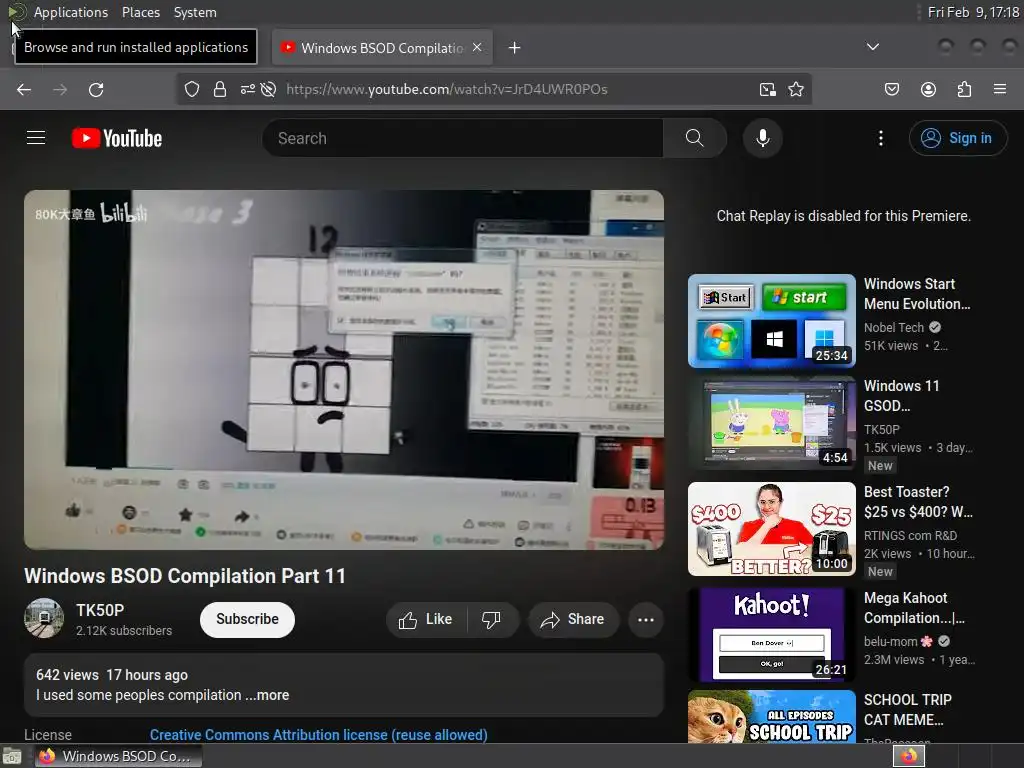Click the RTINGS com R&D channel name
Image resolution: width=1024 pixels, height=768 pixels.
tap(910, 536)
